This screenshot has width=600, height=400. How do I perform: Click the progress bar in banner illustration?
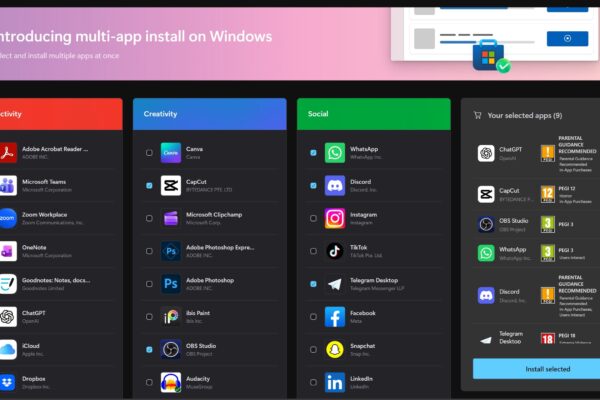point(487,42)
